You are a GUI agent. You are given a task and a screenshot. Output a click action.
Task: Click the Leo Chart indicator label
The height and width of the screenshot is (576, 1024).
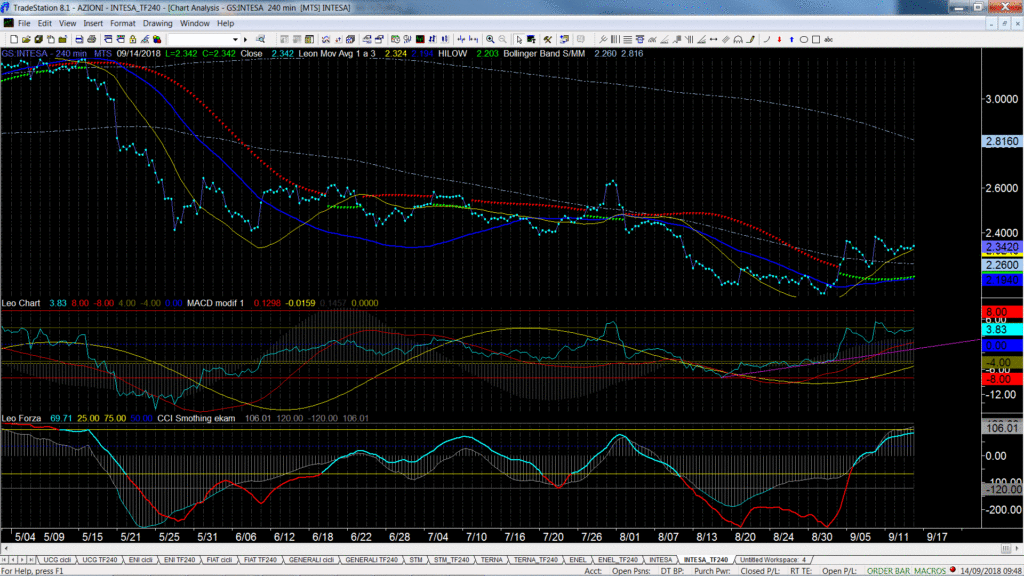[21, 303]
